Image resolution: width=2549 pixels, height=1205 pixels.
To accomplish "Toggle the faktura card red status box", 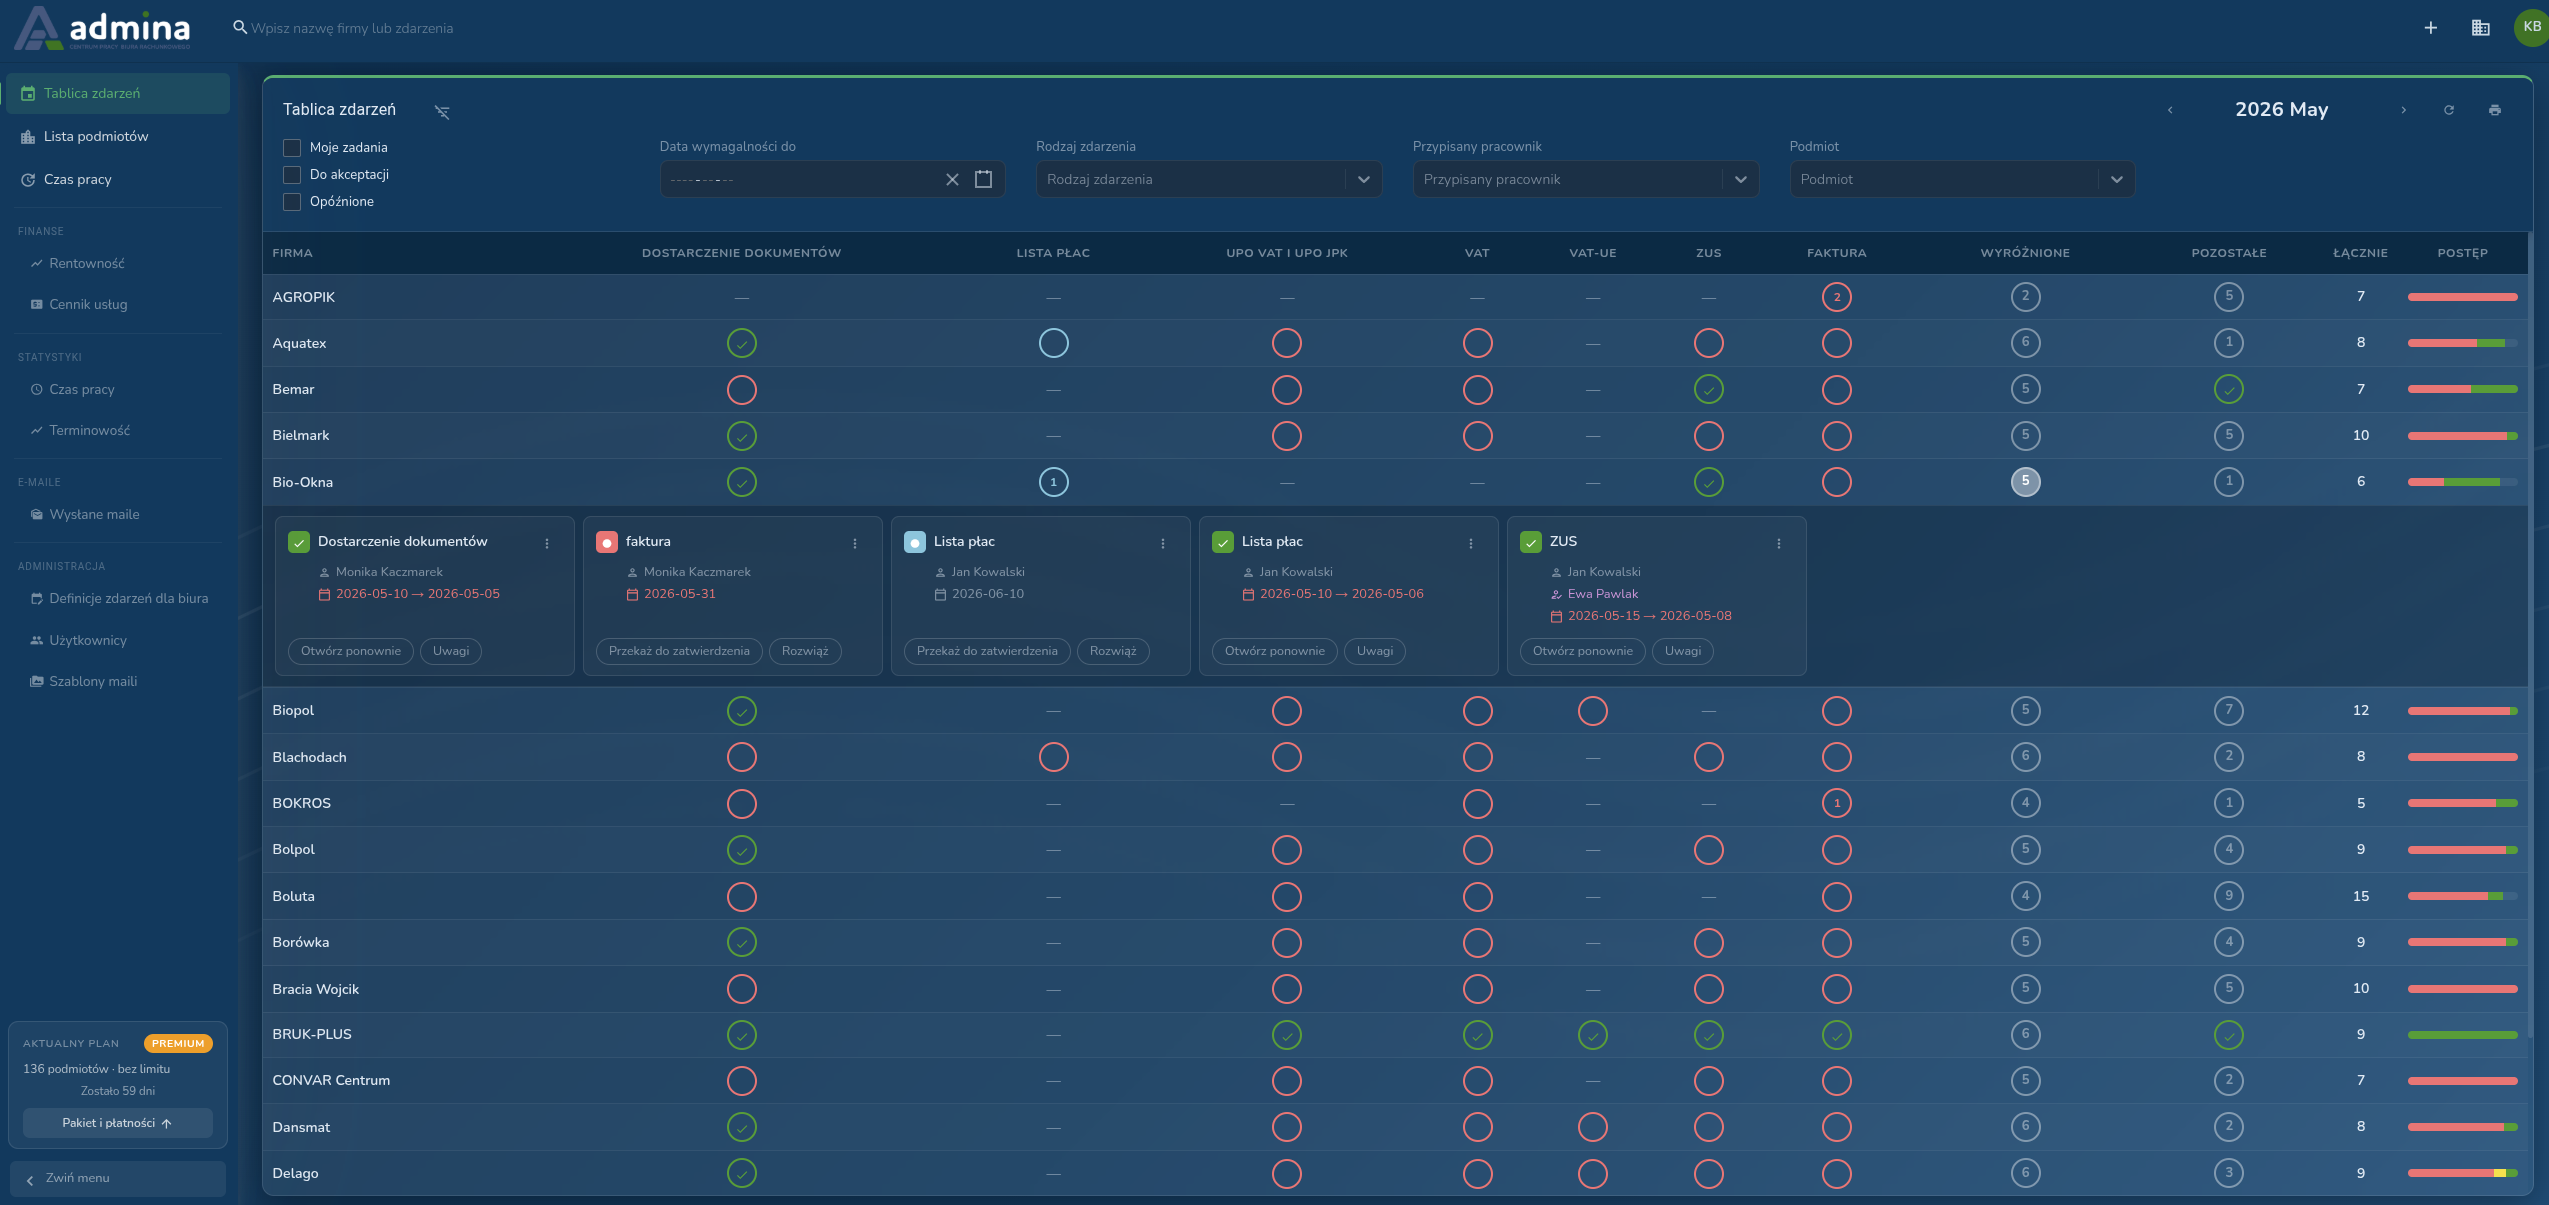I will [606, 542].
